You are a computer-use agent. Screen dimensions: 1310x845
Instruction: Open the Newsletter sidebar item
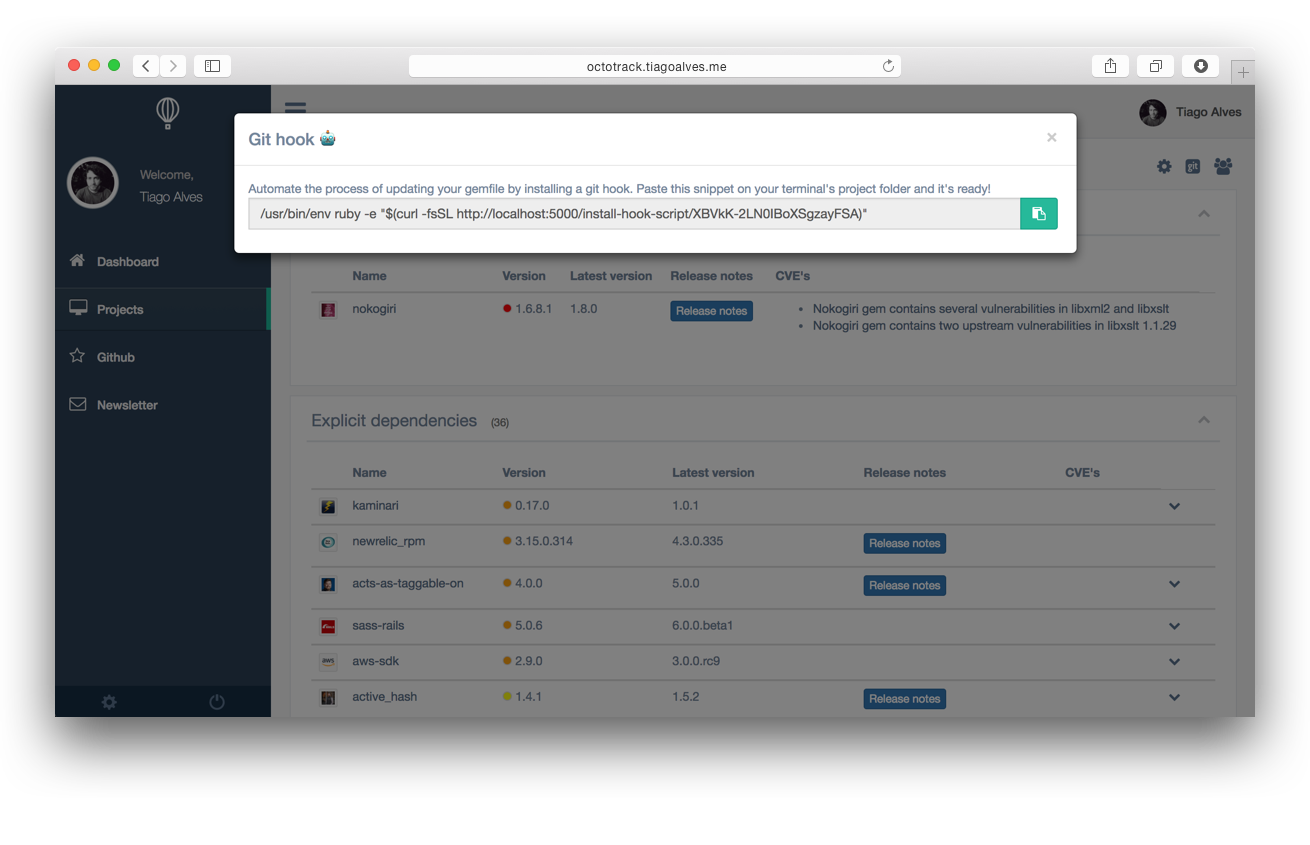(163, 405)
